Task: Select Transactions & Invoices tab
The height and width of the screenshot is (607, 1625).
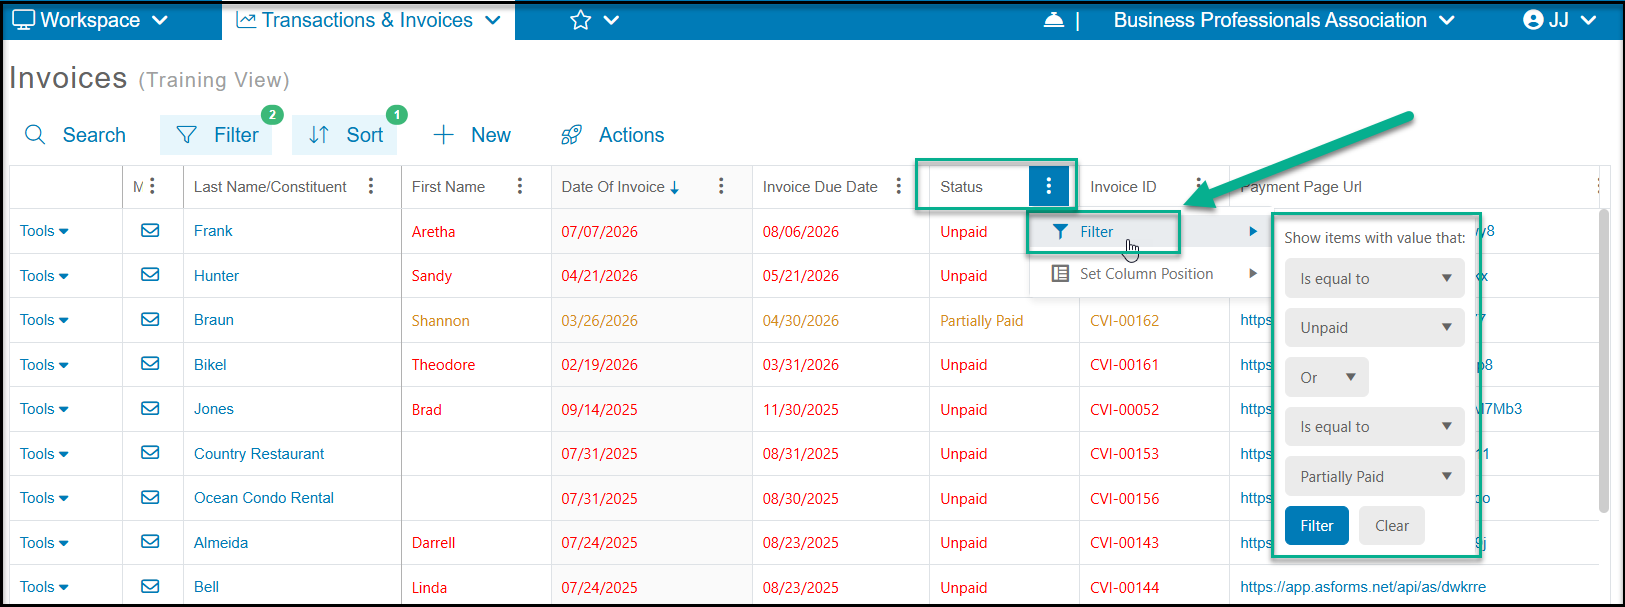Action: pos(368,20)
